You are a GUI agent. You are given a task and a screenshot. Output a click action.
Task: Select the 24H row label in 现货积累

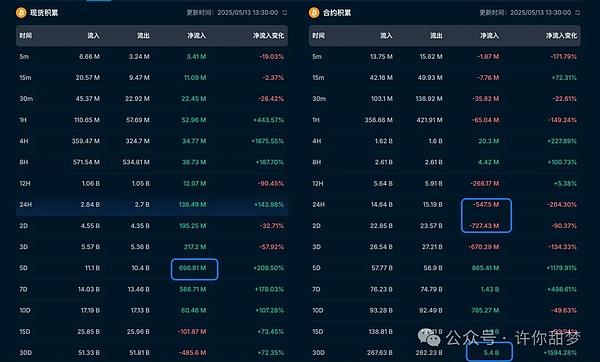[x=26, y=205]
